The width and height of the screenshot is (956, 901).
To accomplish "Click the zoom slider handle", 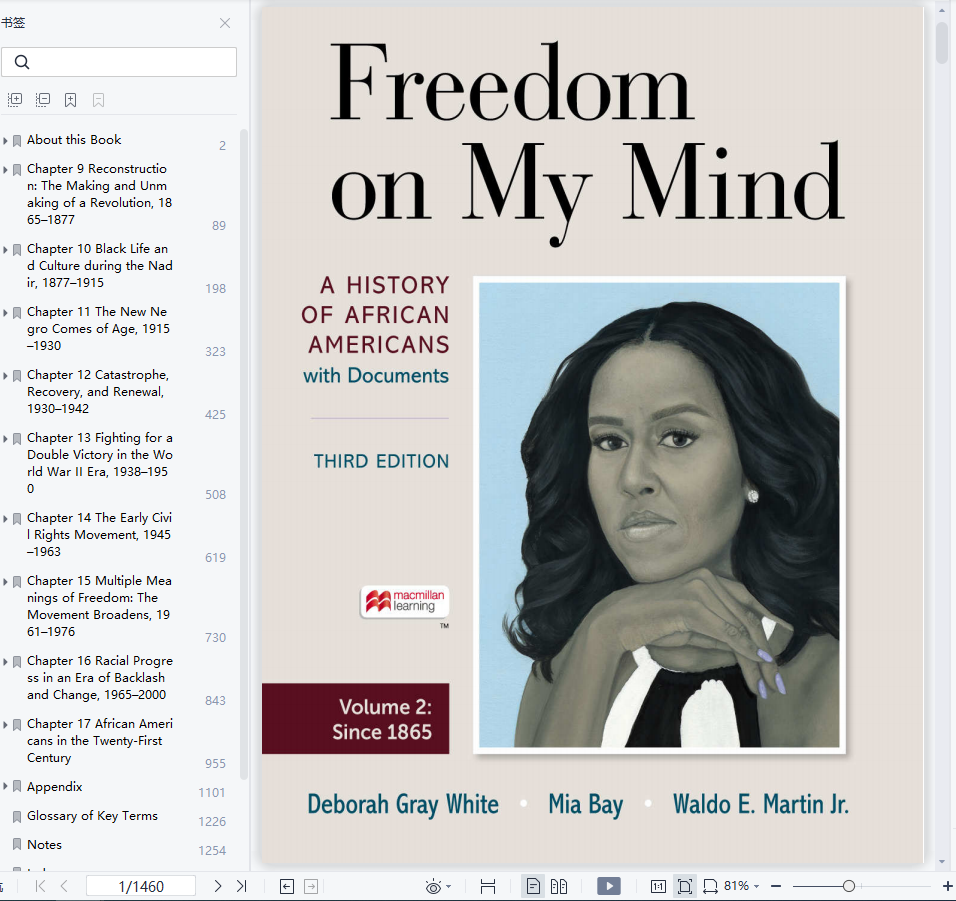I will pyautogui.click(x=848, y=886).
